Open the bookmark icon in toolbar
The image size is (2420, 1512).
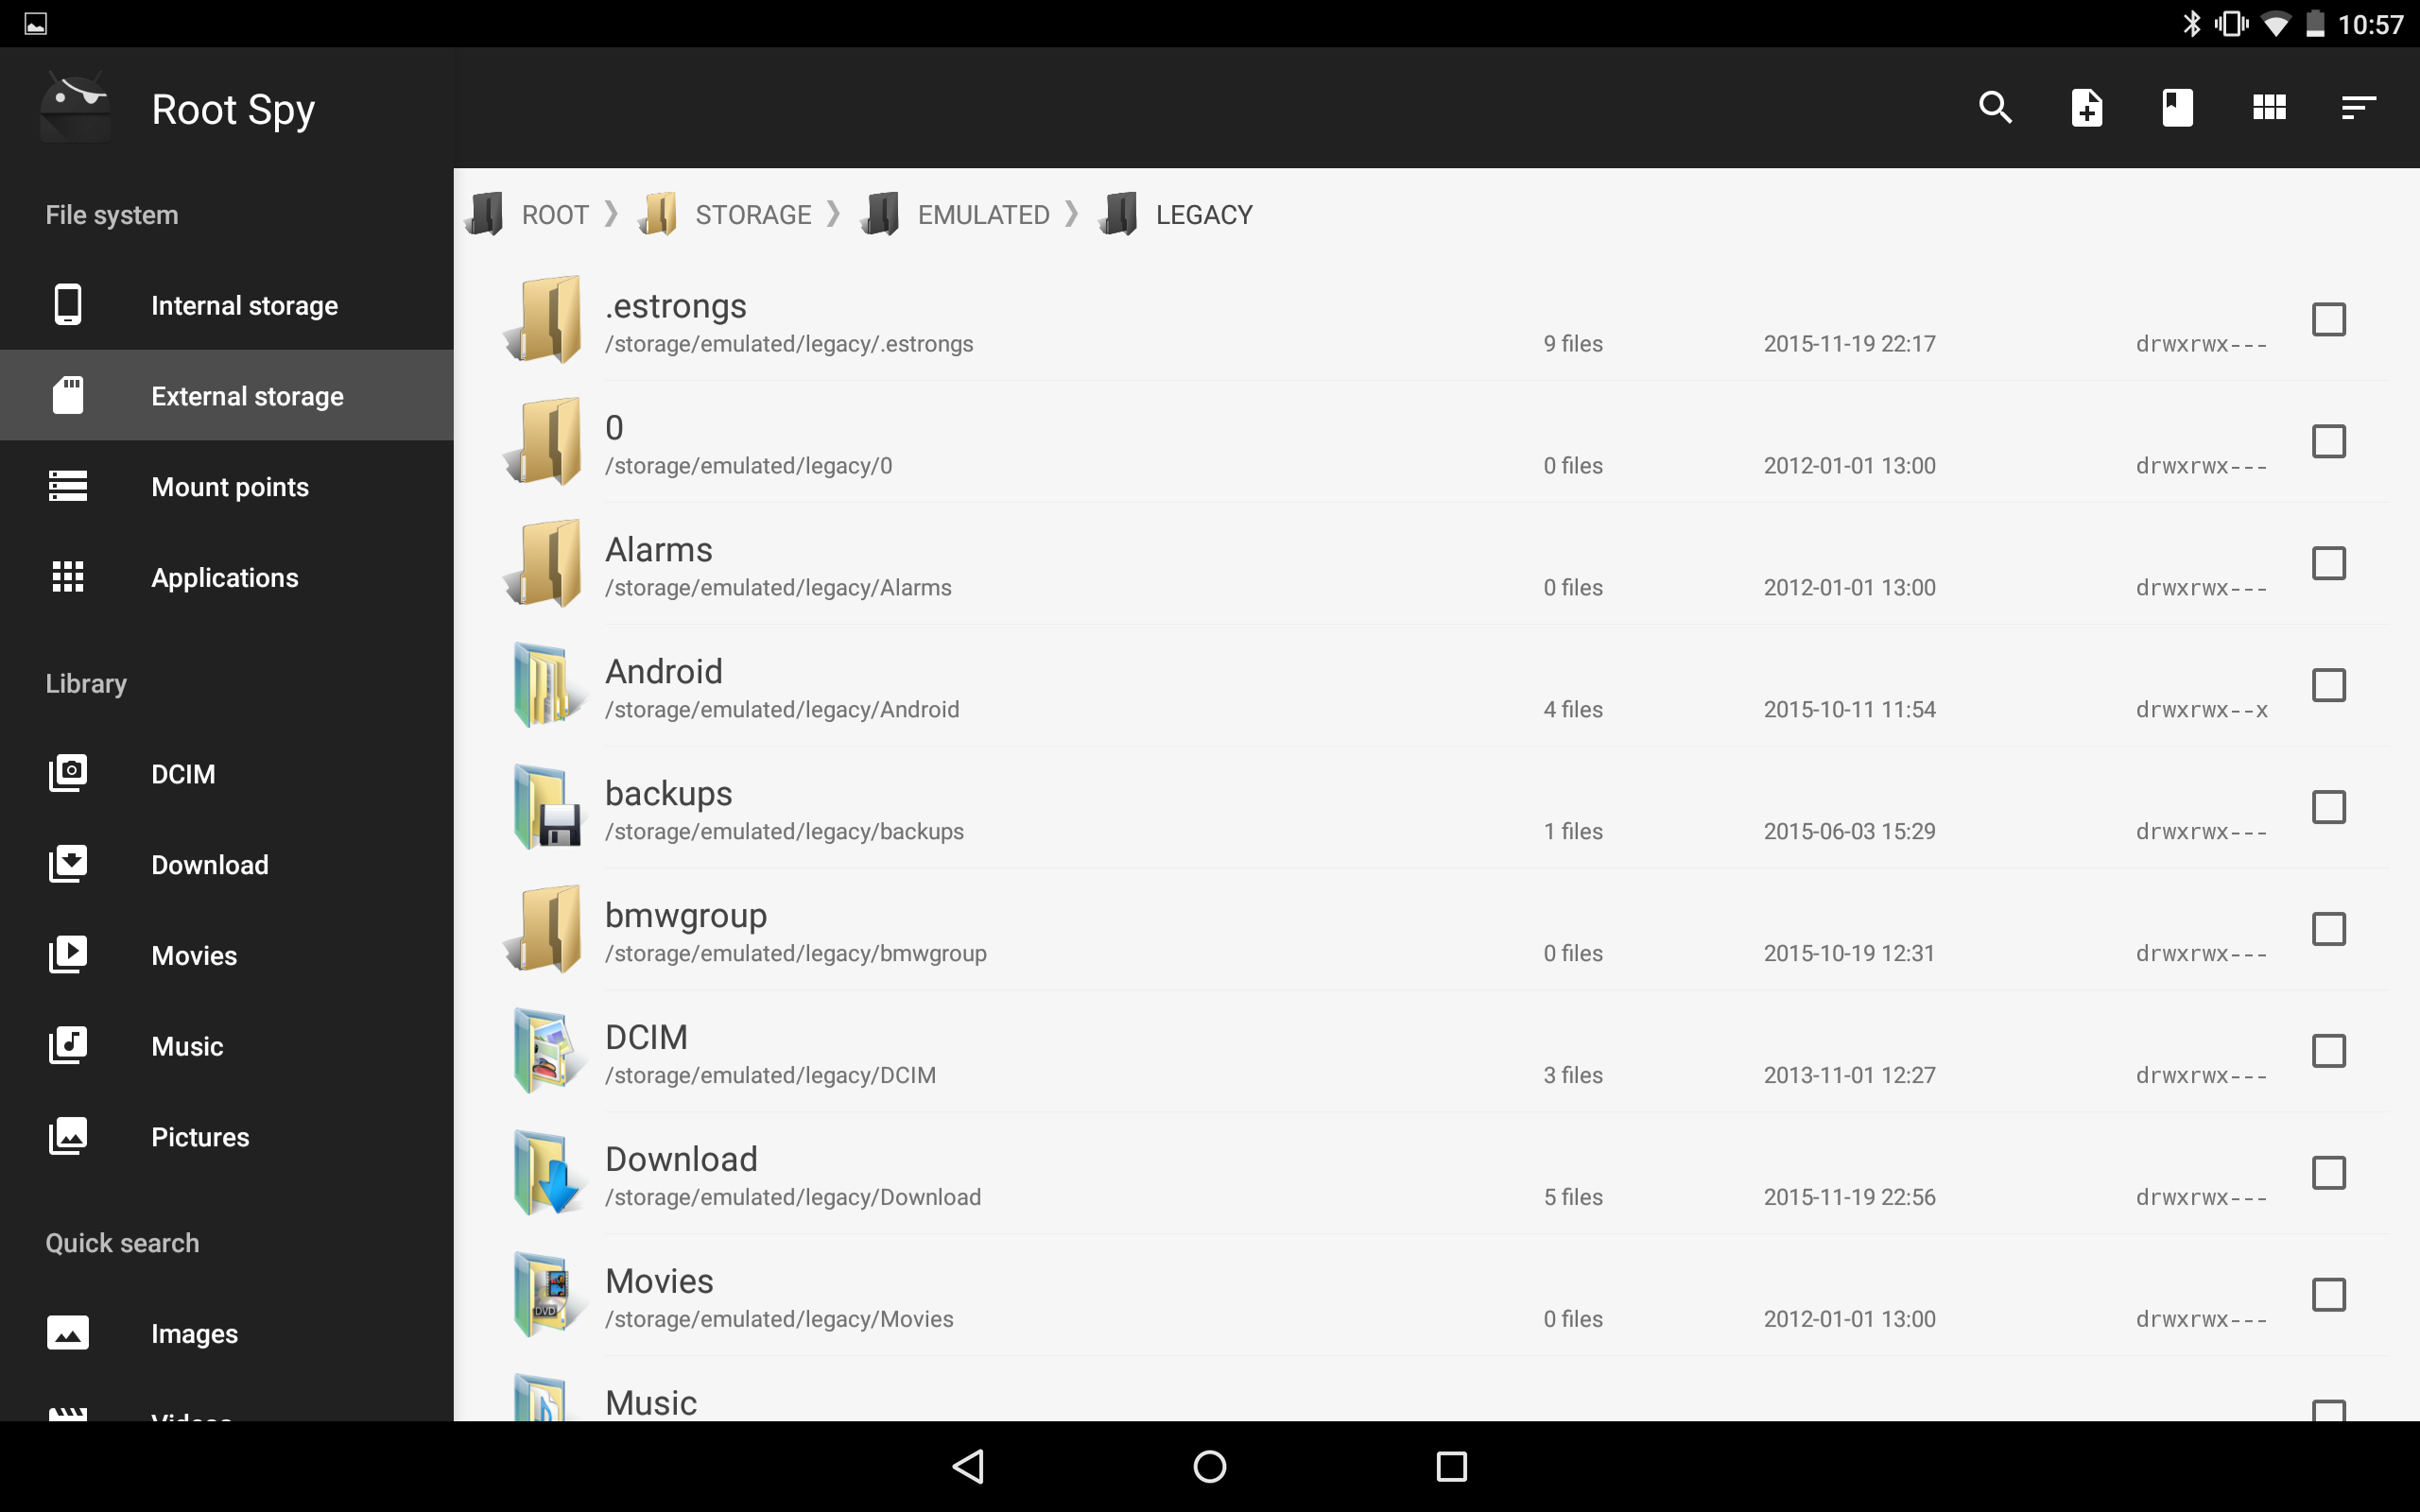click(2177, 107)
